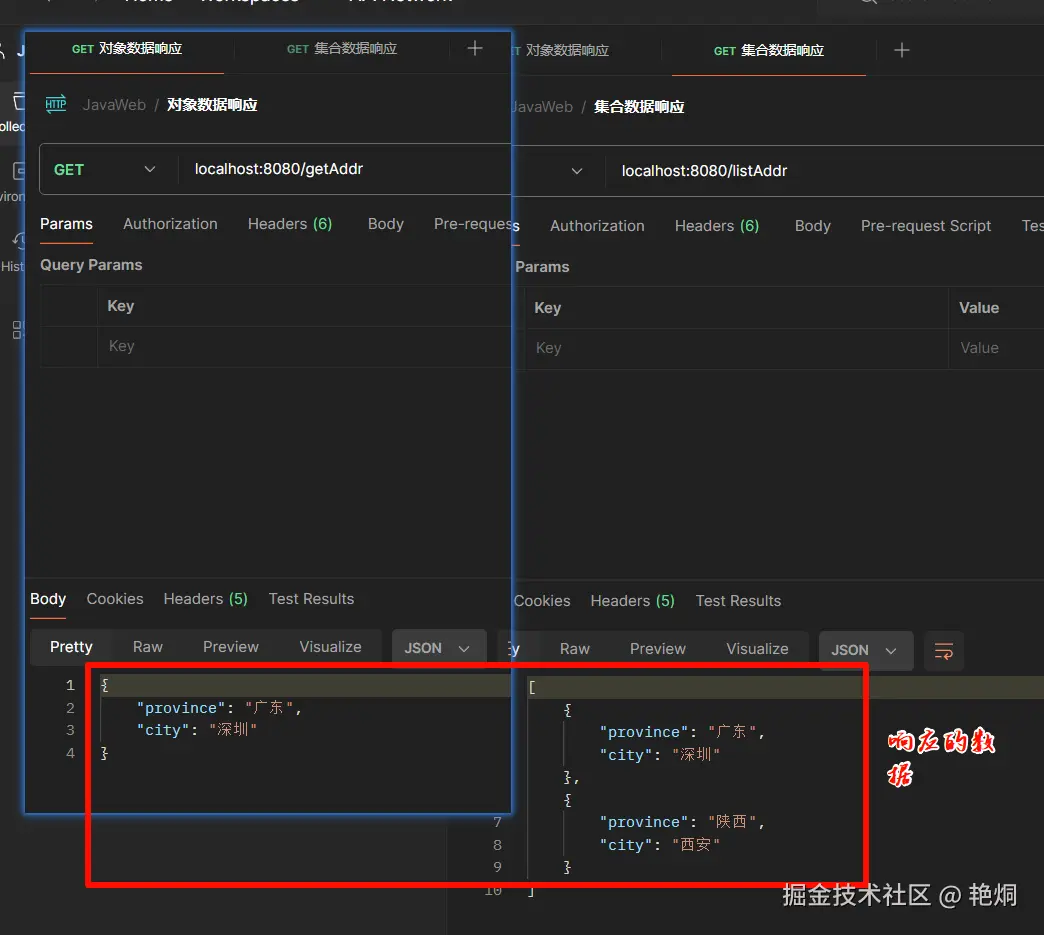
Task: Click line number 1 in front response
Action: pyautogui.click(x=71, y=685)
